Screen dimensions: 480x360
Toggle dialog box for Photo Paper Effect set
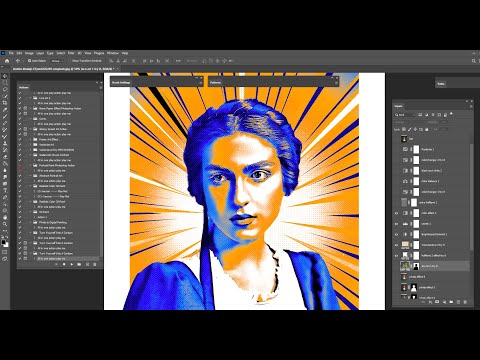tap(25, 108)
